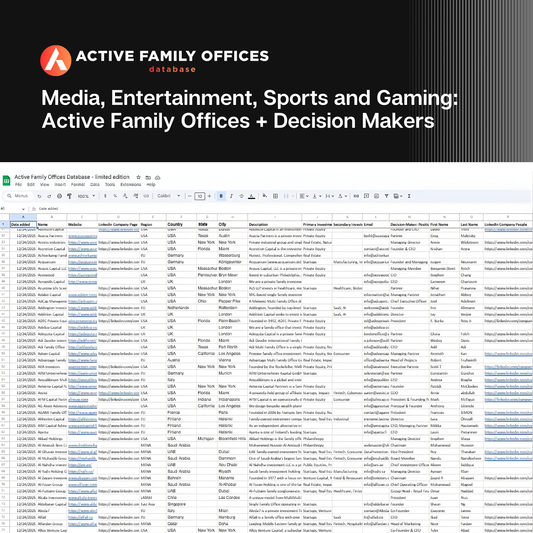Apply percent format with the % icon

[x=115, y=196]
